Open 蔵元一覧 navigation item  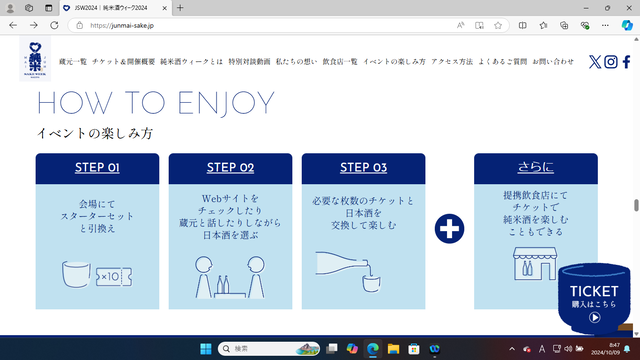(x=73, y=62)
